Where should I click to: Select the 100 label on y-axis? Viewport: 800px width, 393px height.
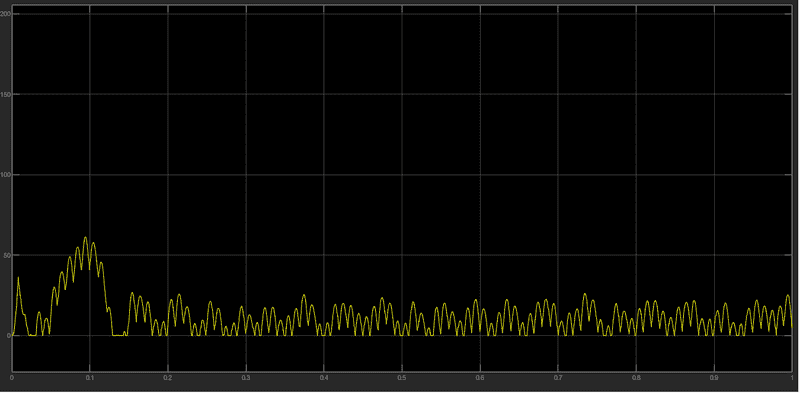(x=6, y=175)
